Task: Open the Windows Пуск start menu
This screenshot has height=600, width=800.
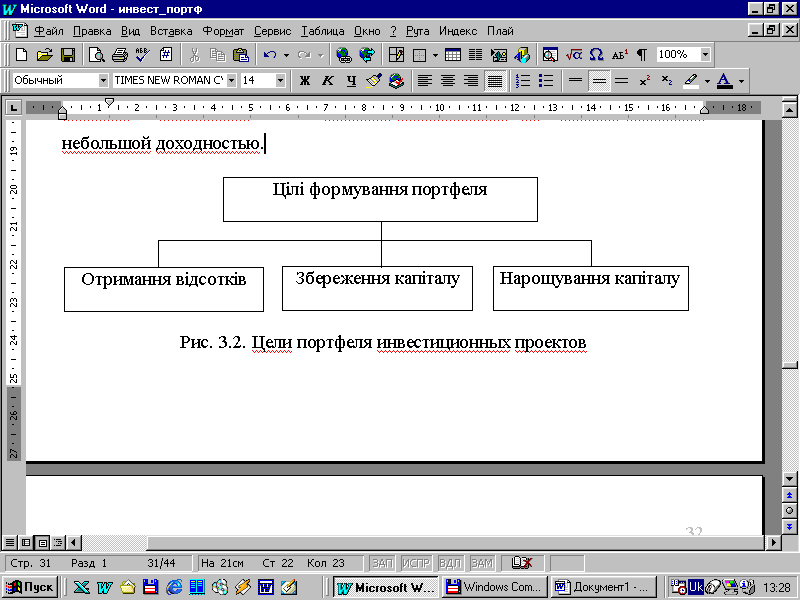Action: (x=31, y=587)
